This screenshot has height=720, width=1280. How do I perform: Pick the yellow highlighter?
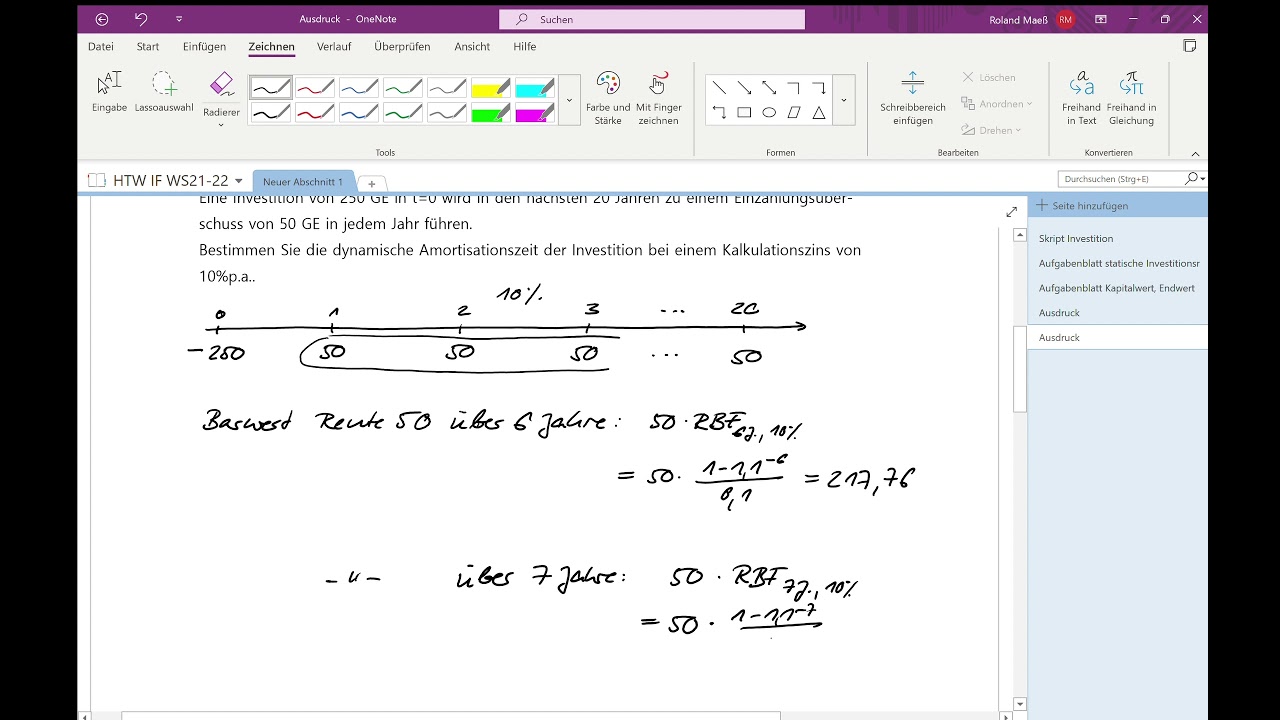(490, 87)
